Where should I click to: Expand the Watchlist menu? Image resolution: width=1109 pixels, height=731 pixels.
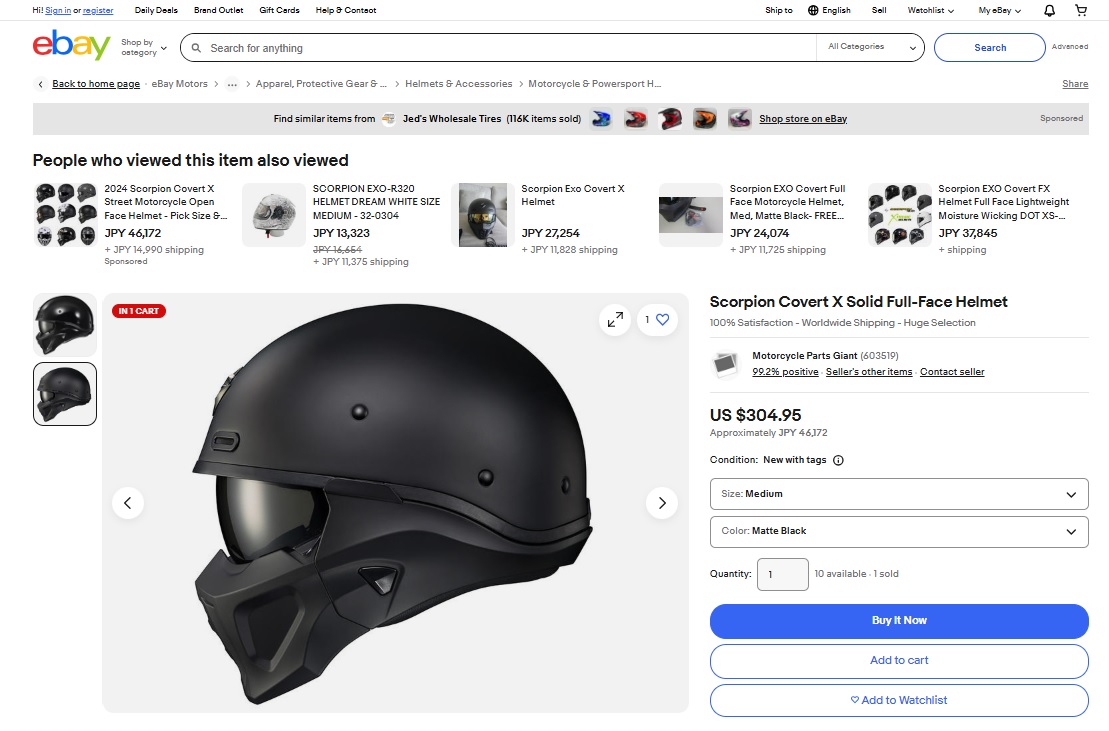(x=930, y=11)
